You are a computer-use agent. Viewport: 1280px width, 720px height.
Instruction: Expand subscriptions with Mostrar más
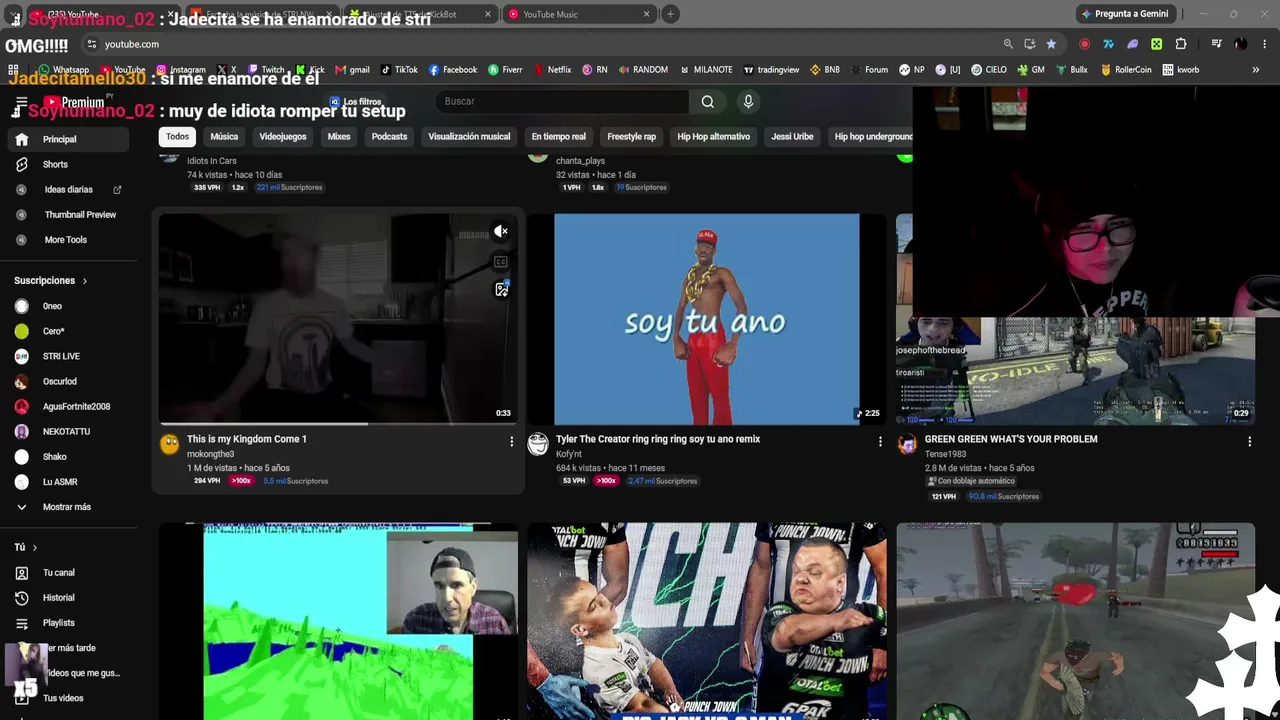[66, 507]
